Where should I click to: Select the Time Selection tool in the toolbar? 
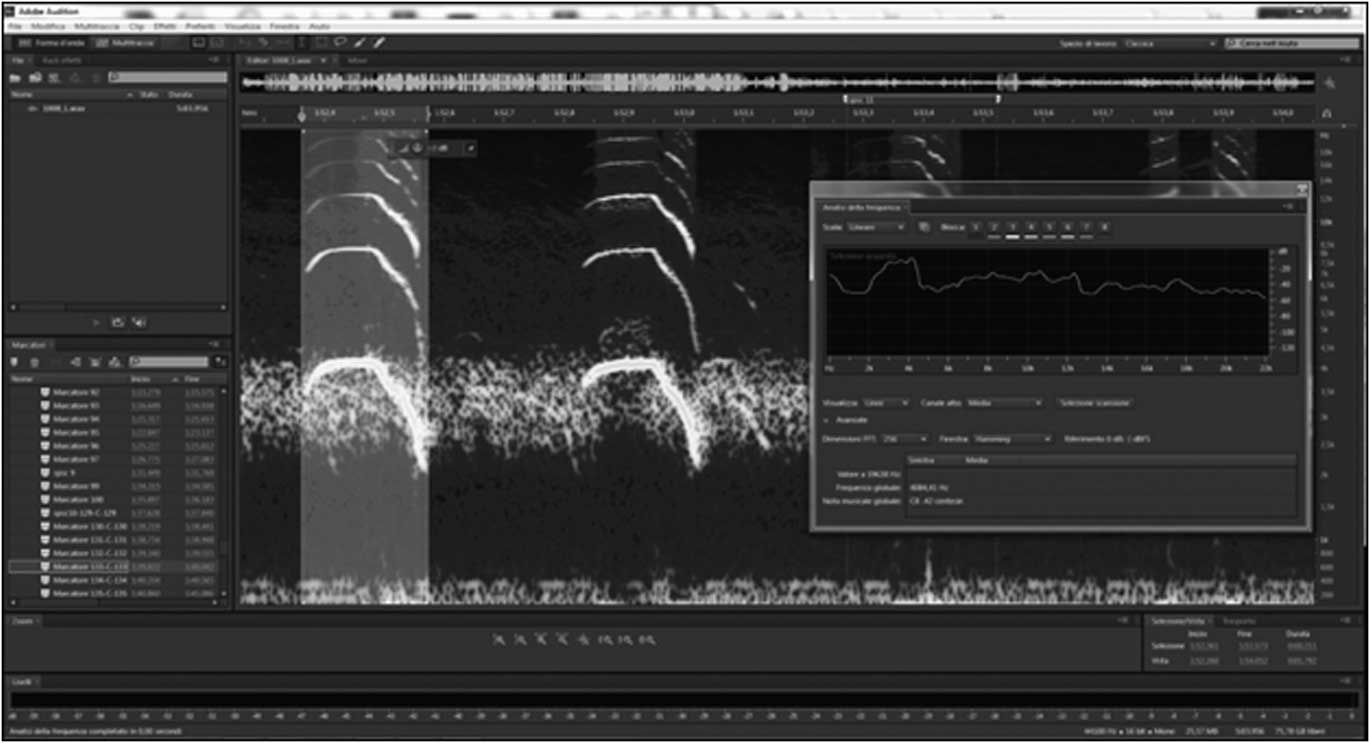point(299,42)
